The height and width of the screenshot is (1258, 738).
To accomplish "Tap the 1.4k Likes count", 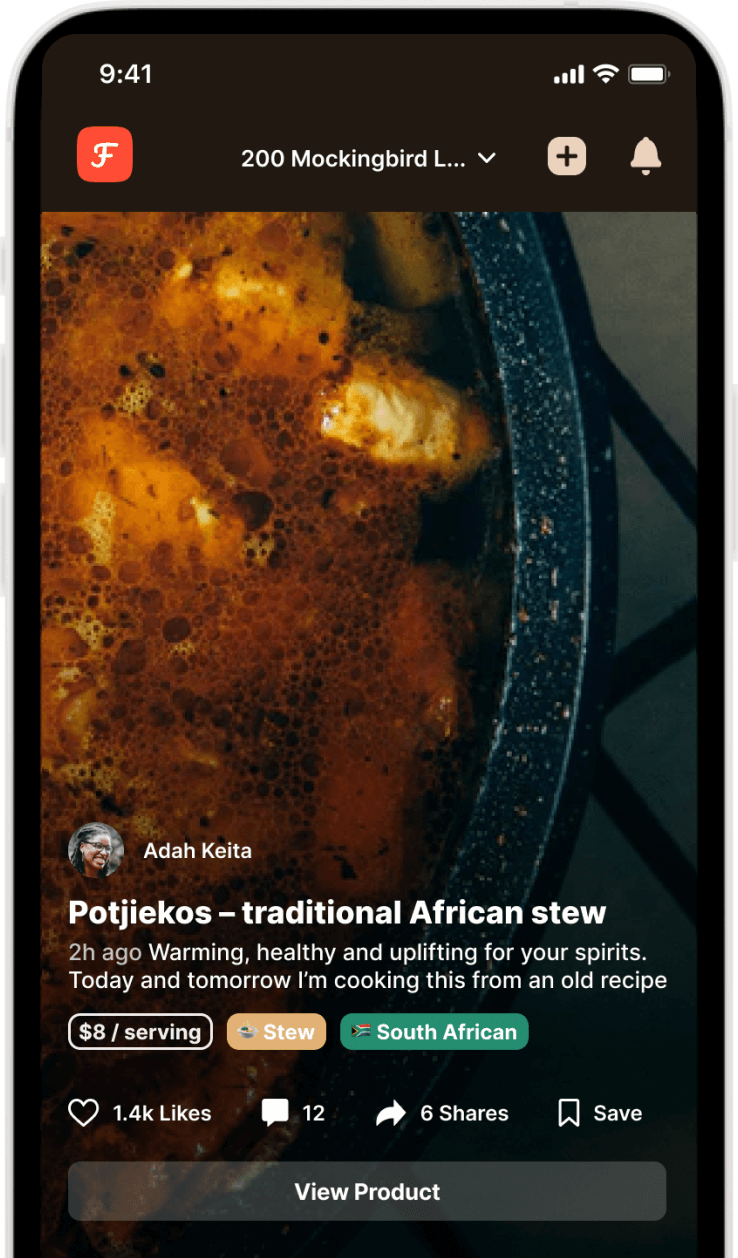I will [x=162, y=1113].
